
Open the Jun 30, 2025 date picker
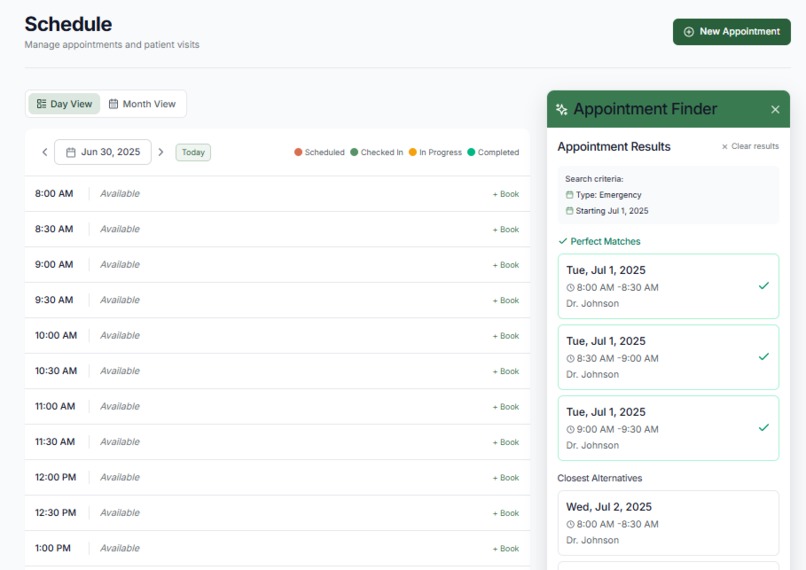(x=103, y=152)
